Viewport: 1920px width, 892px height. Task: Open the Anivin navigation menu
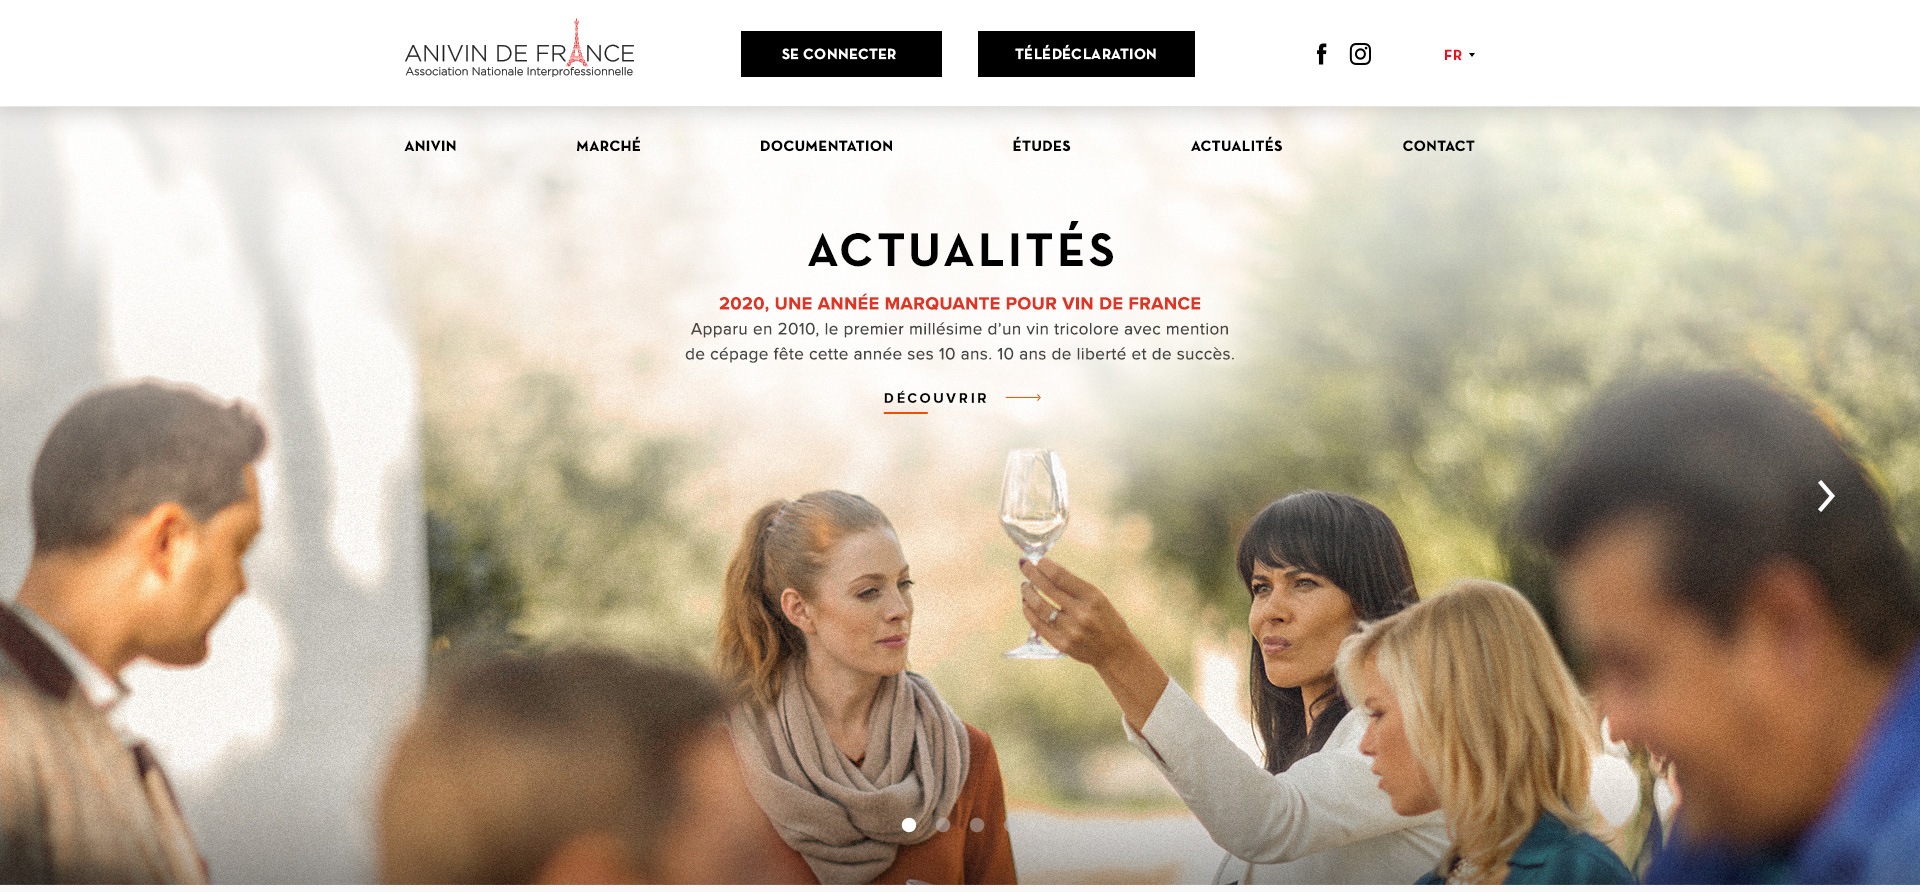pyautogui.click(x=430, y=146)
